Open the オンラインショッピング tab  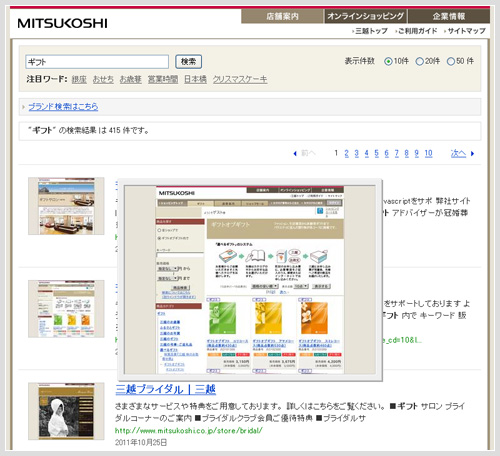[x=365, y=16]
